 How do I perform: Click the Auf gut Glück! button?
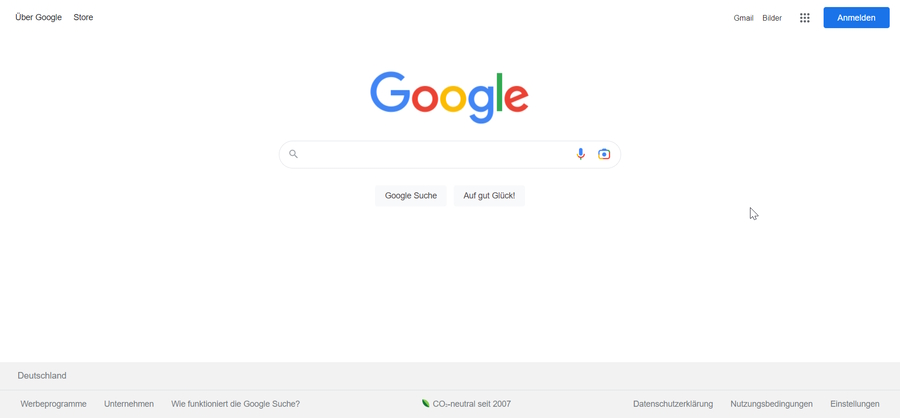(x=489, y=196)
